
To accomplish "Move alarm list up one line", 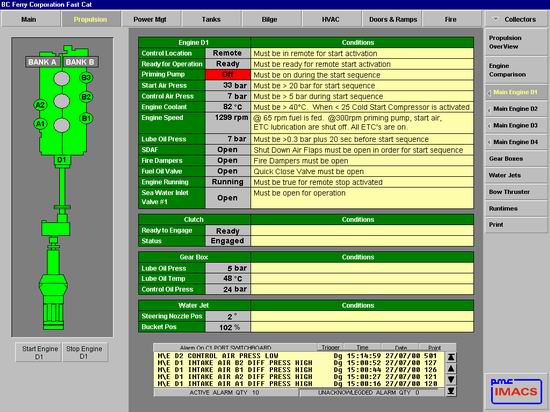I will [x=451, y=369].
